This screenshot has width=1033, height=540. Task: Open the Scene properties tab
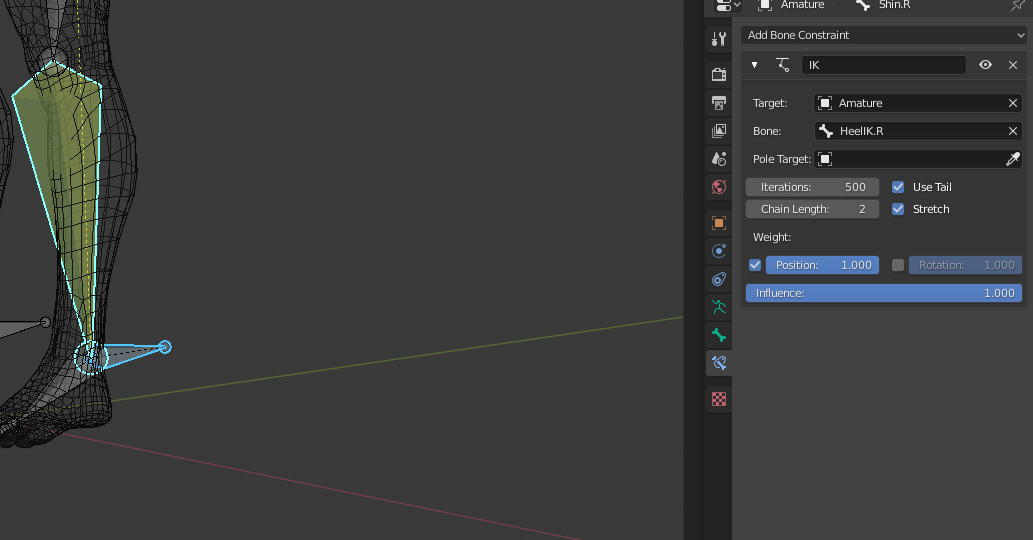[x=719, y=159]
